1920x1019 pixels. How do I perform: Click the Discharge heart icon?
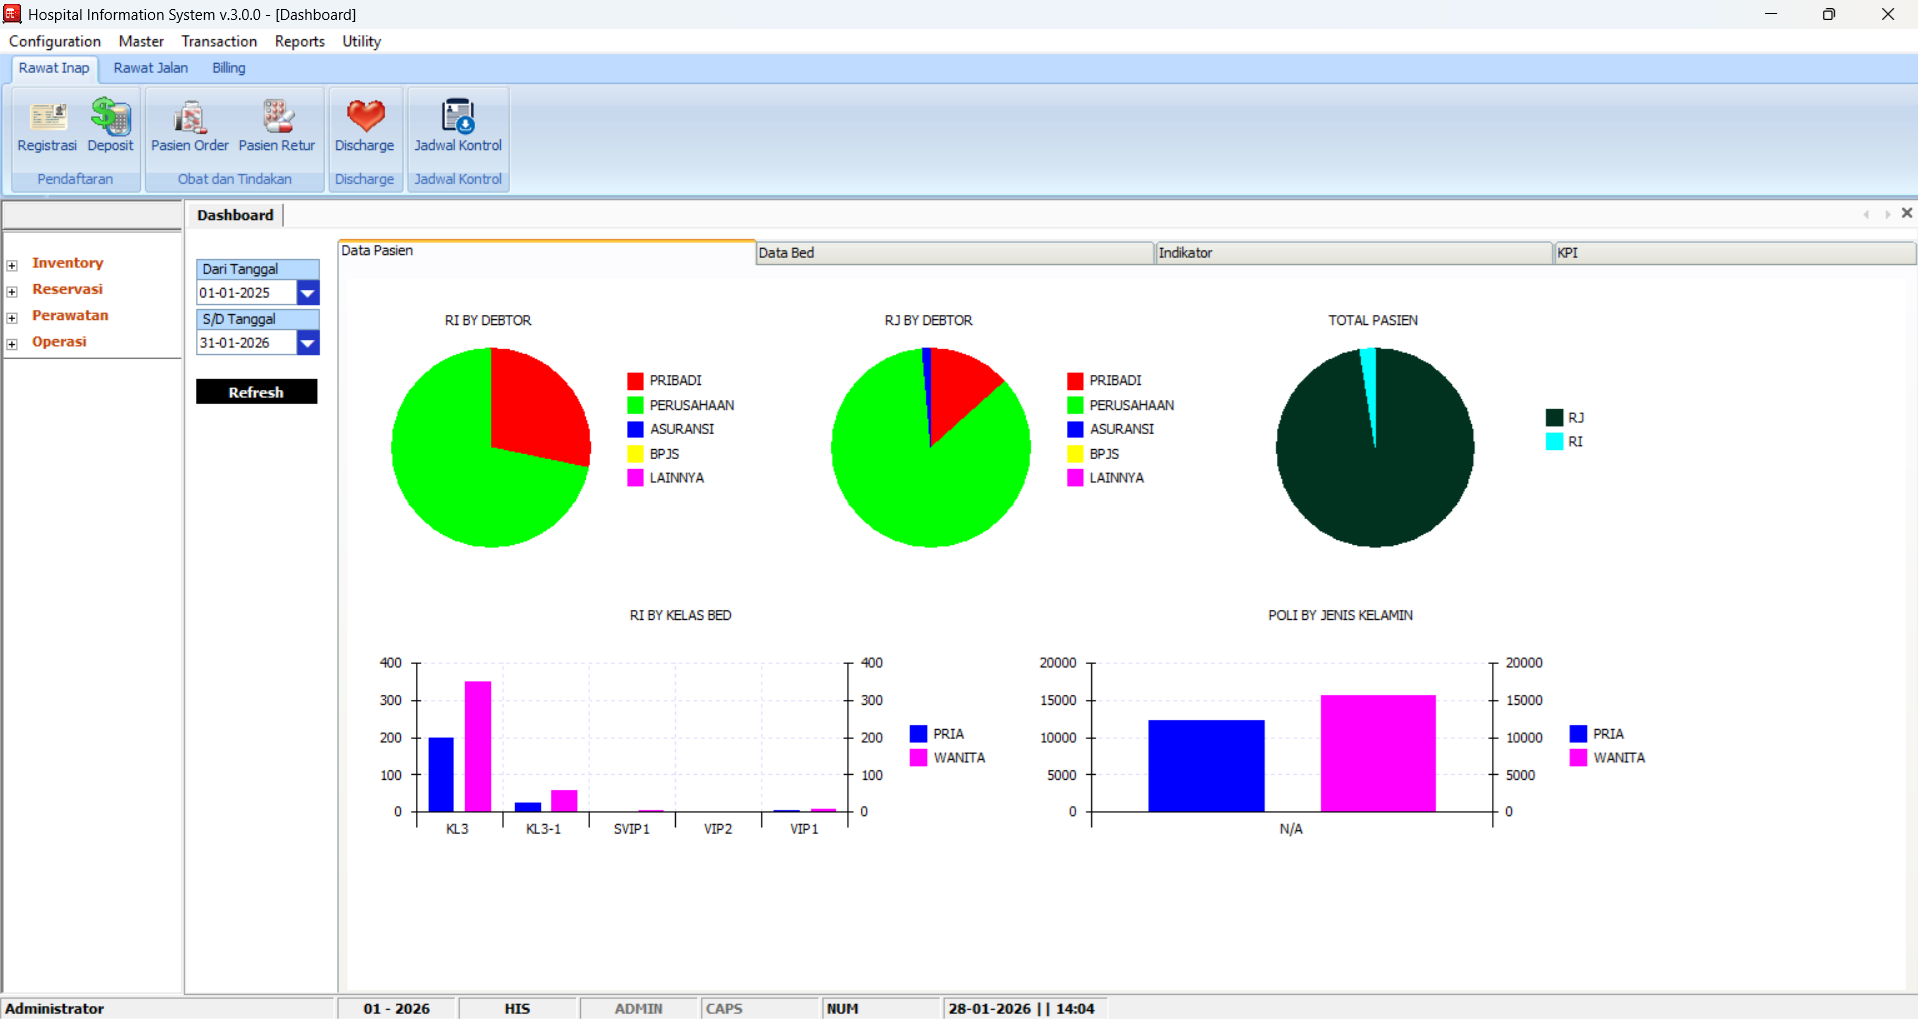click(x=365, y=117)
